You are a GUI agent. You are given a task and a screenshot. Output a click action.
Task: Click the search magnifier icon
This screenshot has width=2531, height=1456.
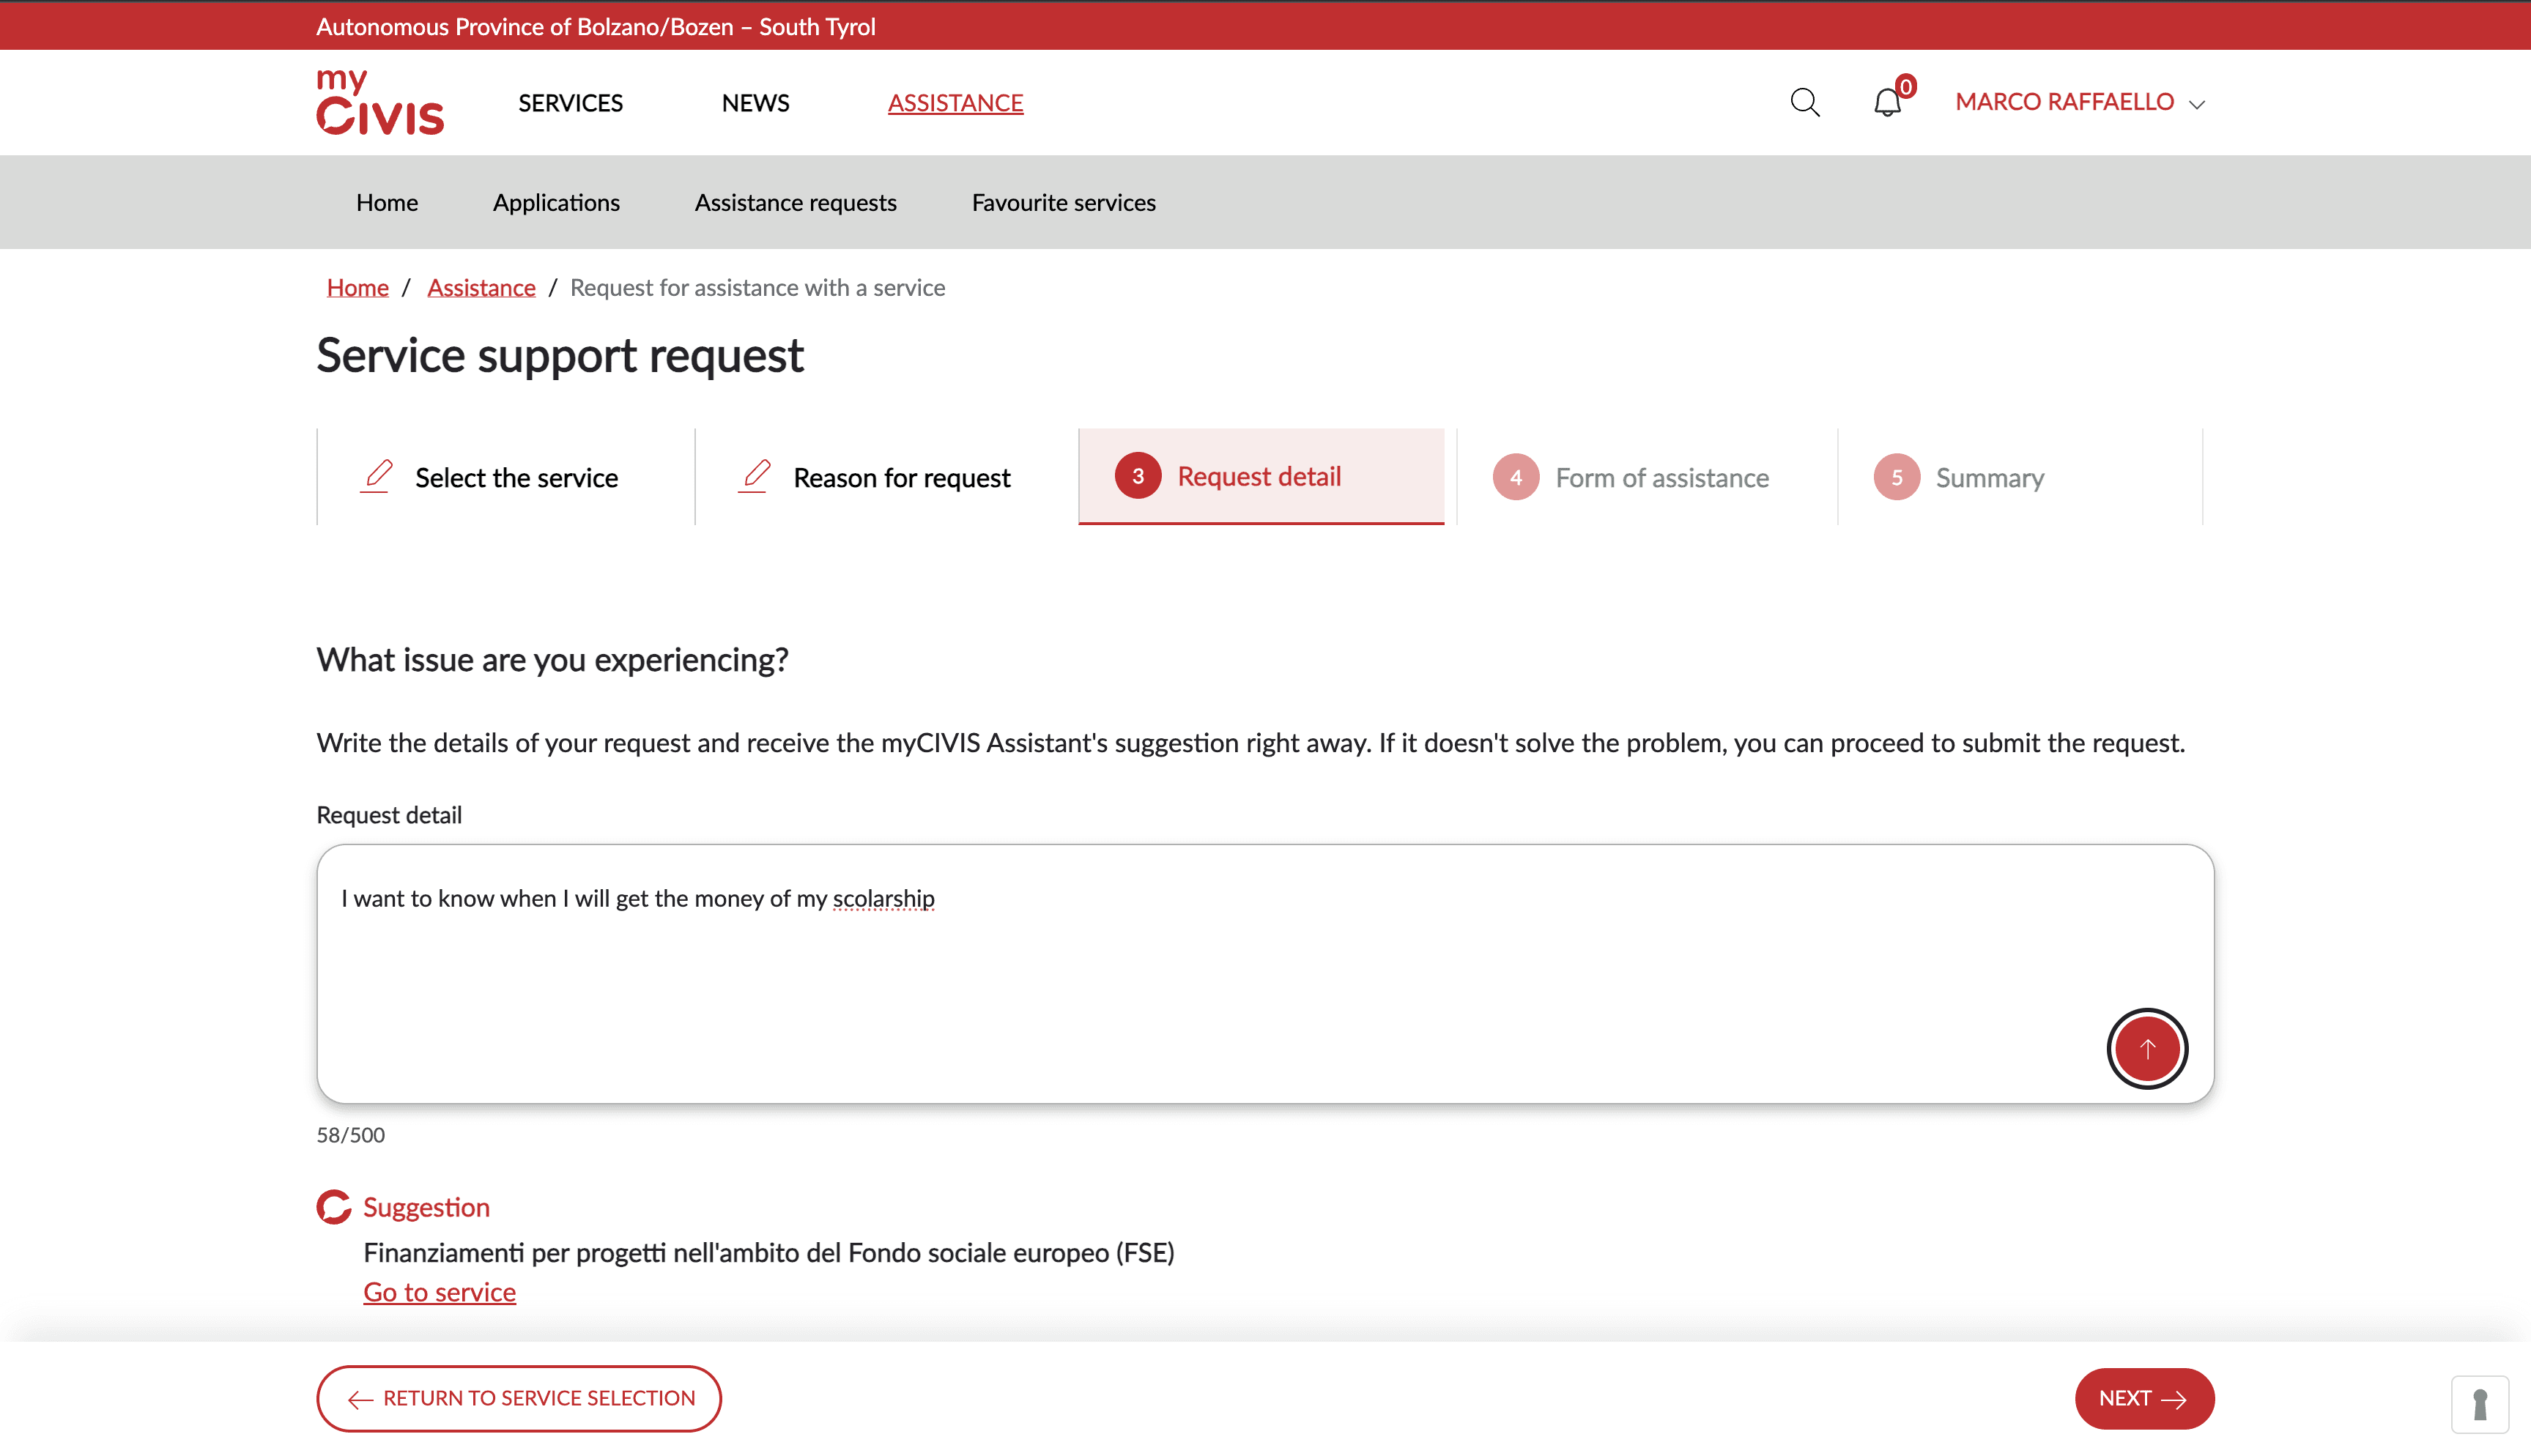[1805, 102]
